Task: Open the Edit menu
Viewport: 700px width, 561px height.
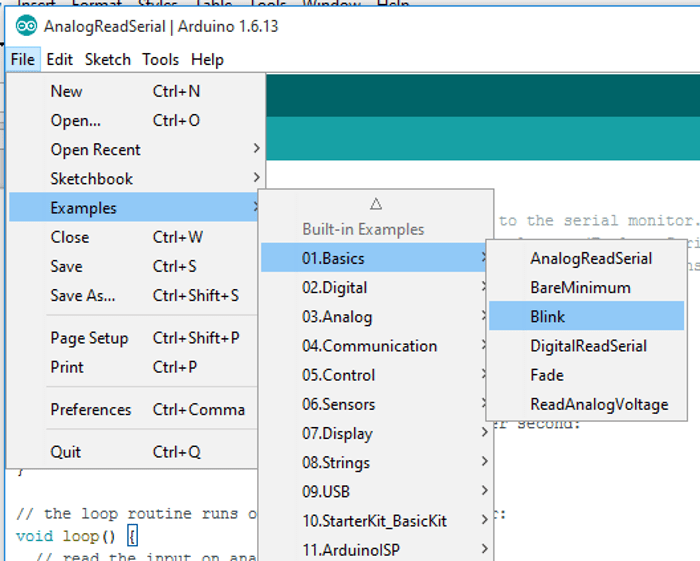Action: tap(59, 59)
